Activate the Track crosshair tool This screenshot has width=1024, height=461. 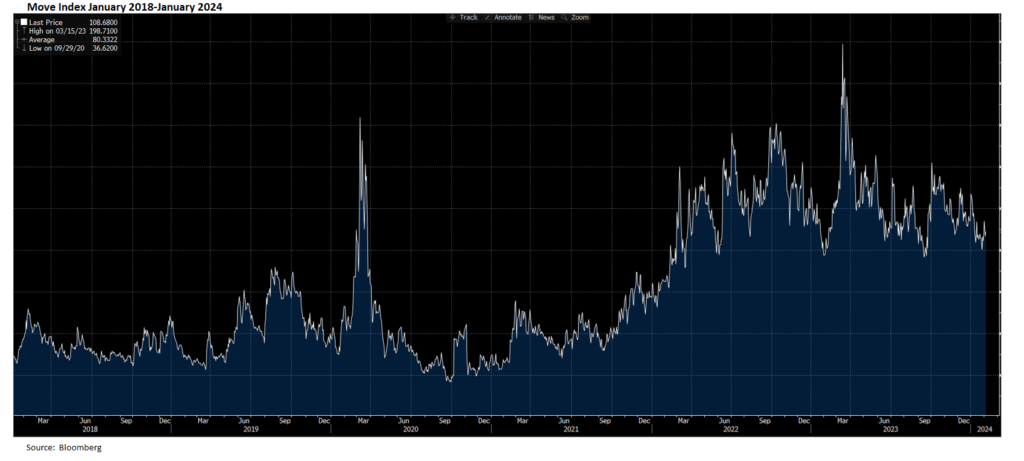point(463,18)
